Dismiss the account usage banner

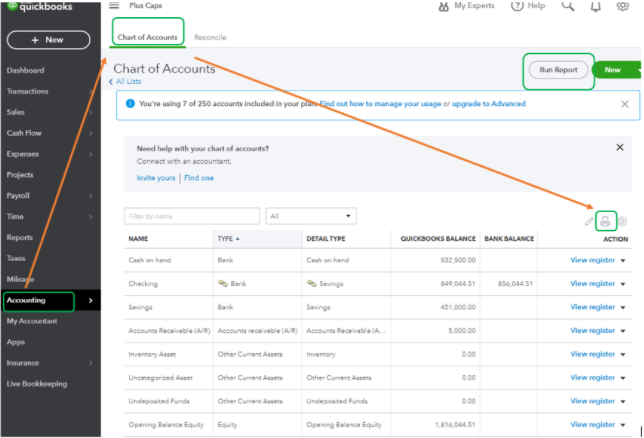tap(625, 103)
